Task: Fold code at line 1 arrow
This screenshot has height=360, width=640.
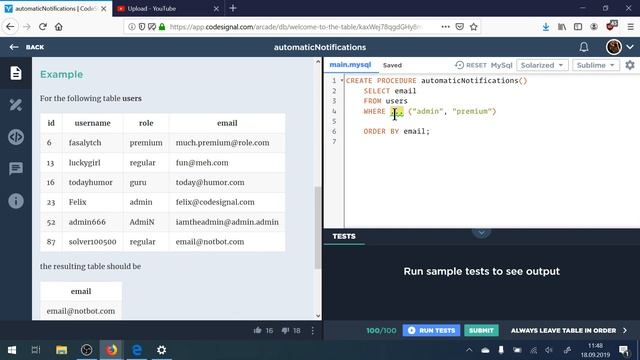Action: [342, 80]
